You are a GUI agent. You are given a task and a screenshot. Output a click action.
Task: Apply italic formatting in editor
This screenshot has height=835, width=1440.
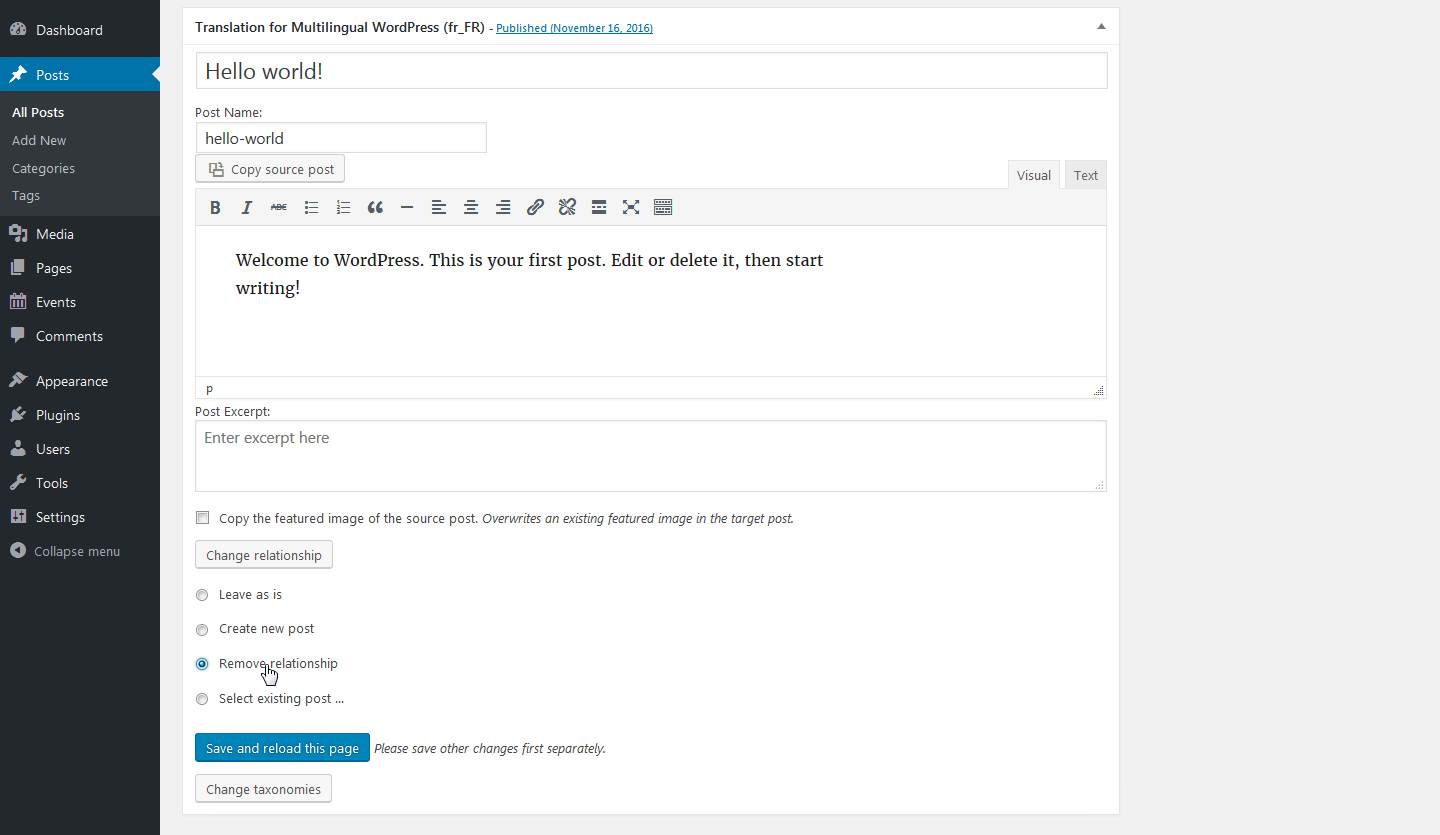tap(247, 207)
